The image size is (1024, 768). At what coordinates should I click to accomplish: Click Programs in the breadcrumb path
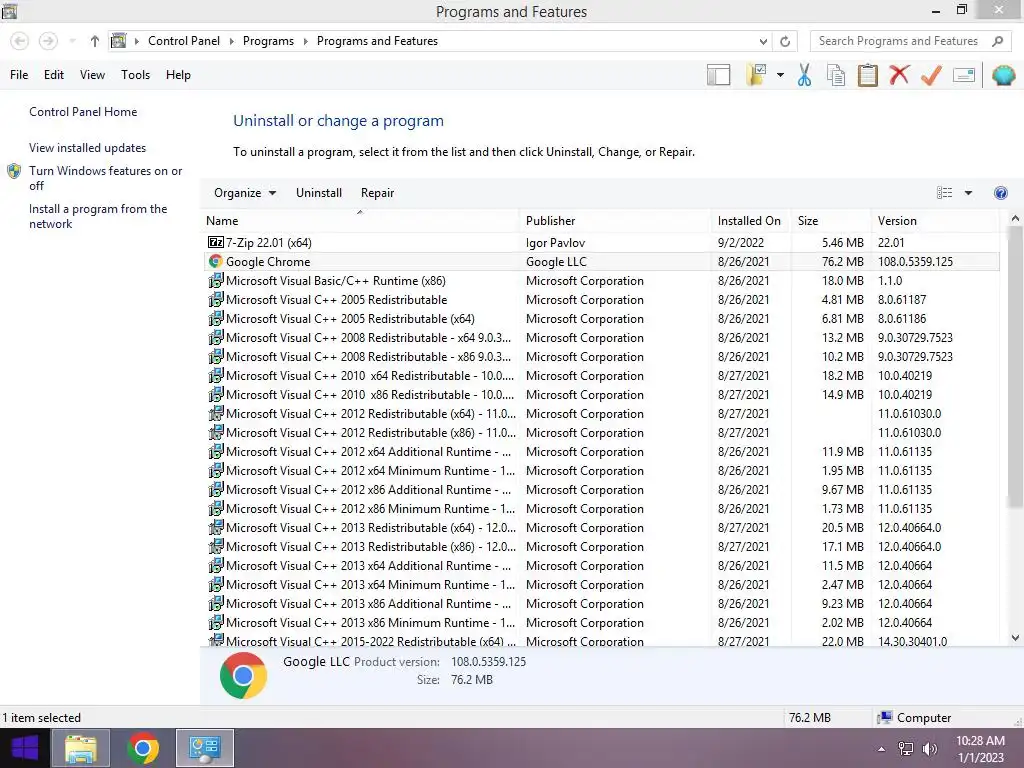pos(268,41)
